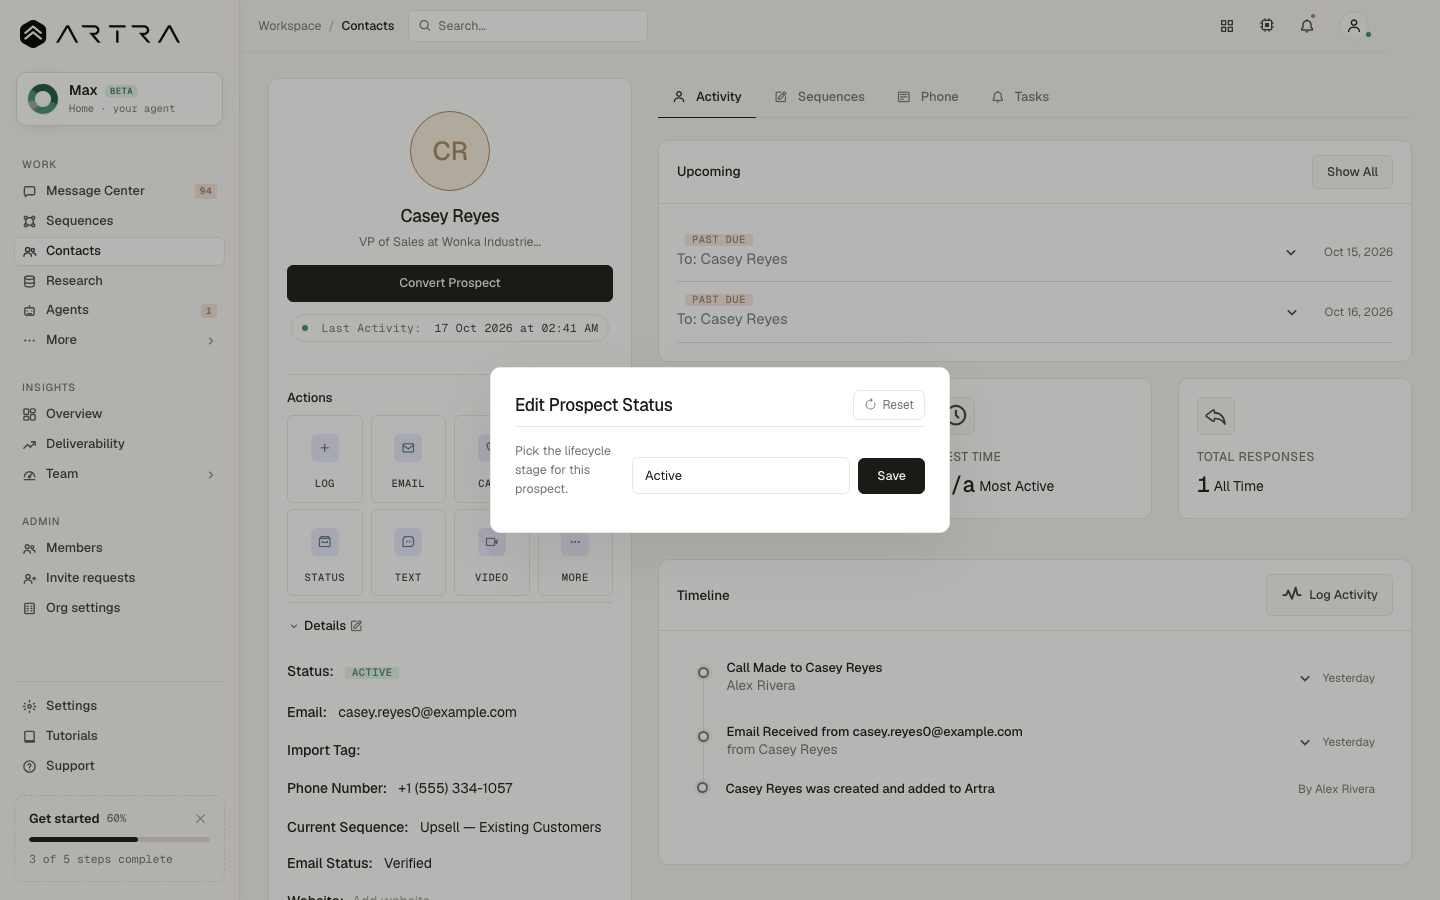This screenshot has width=1440, height=900.
Task: Switch to the Phone tab
Action: coord(928,97)
